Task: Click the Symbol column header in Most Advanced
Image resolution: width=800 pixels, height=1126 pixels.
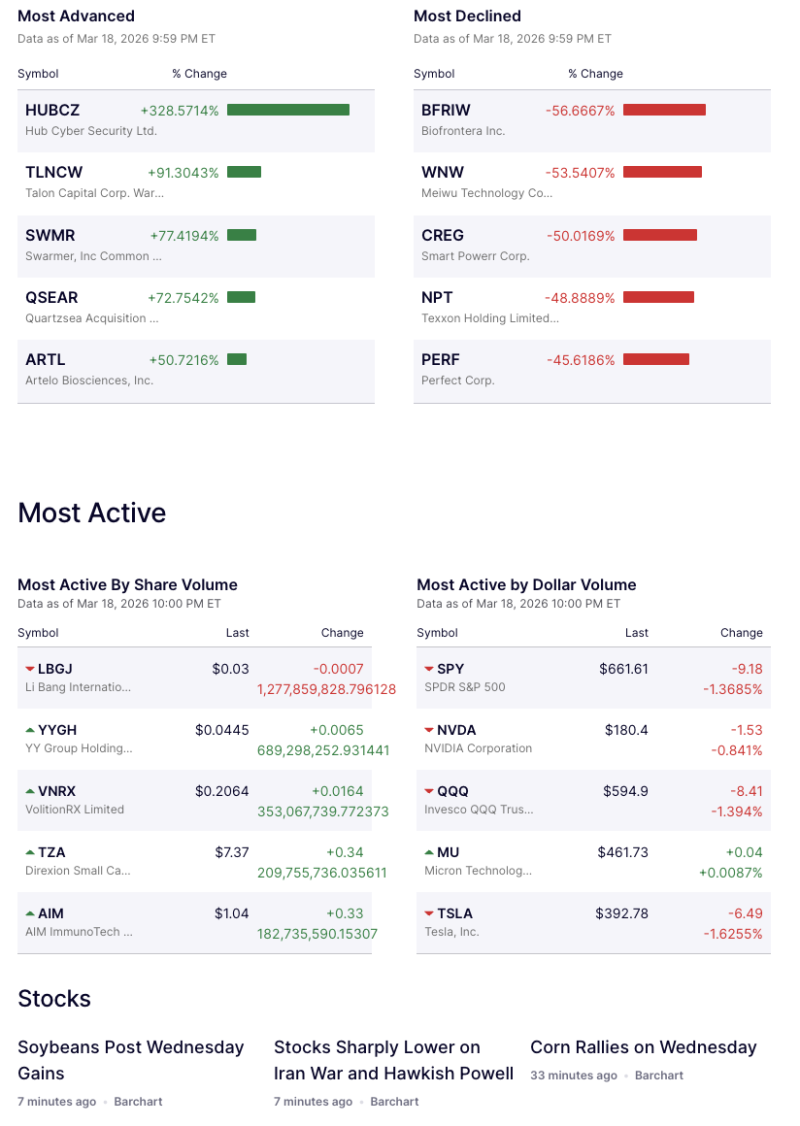Action: pos(38,73)
